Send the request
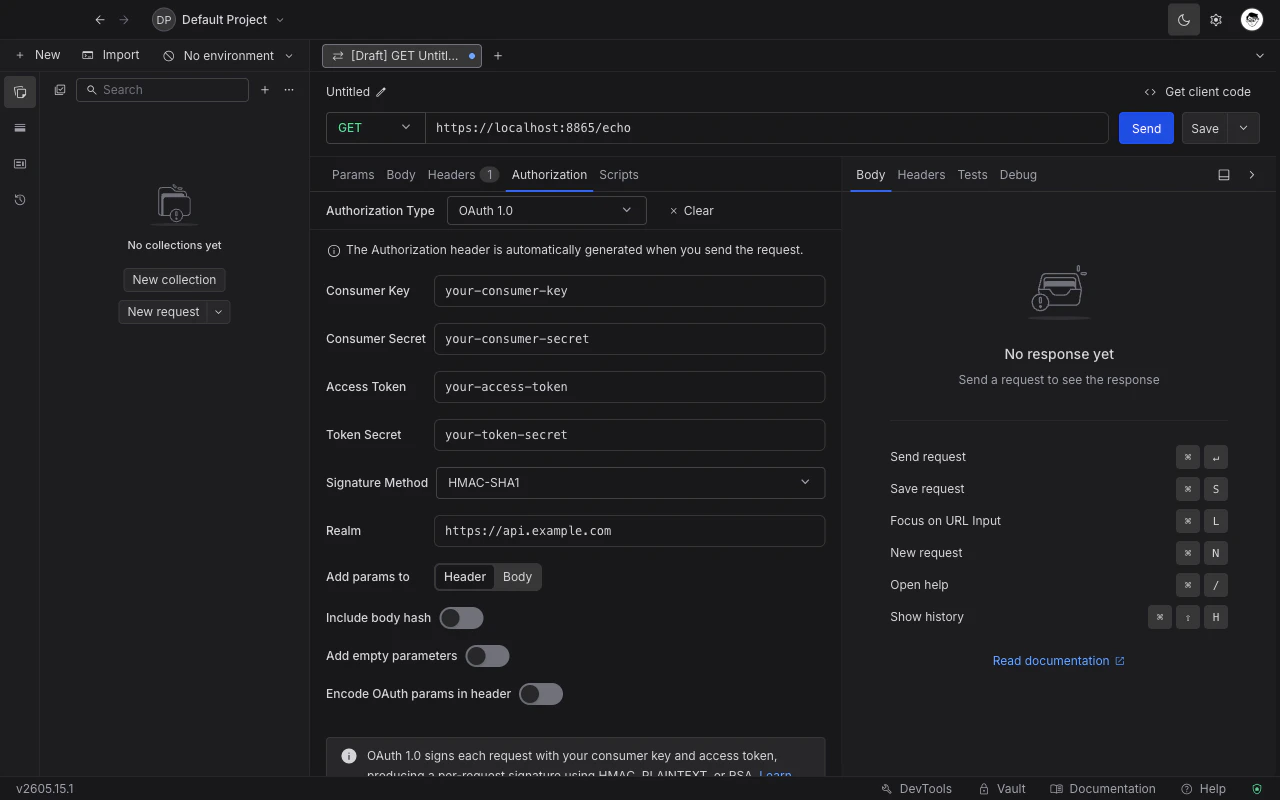1280x800 pixels. [1146, 128]
